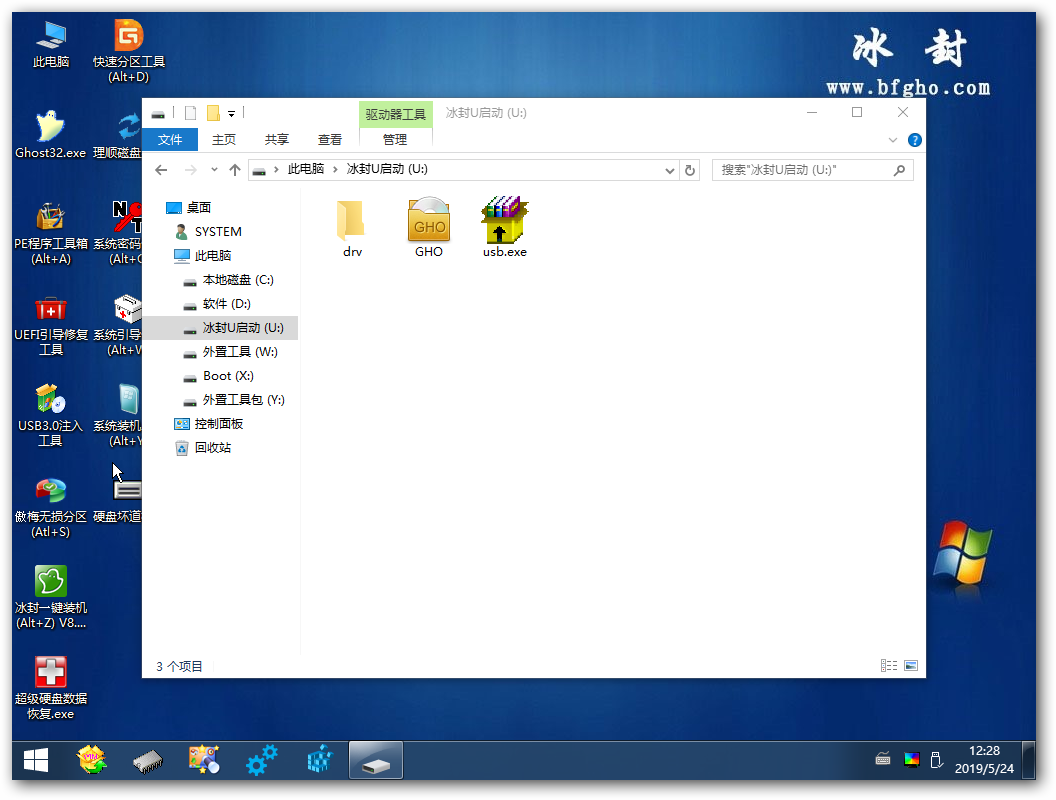The width and height of the screenshot is (1056, 800).
Task: Open Ghost32.exe on the desktop
Action: pos(51,135)
